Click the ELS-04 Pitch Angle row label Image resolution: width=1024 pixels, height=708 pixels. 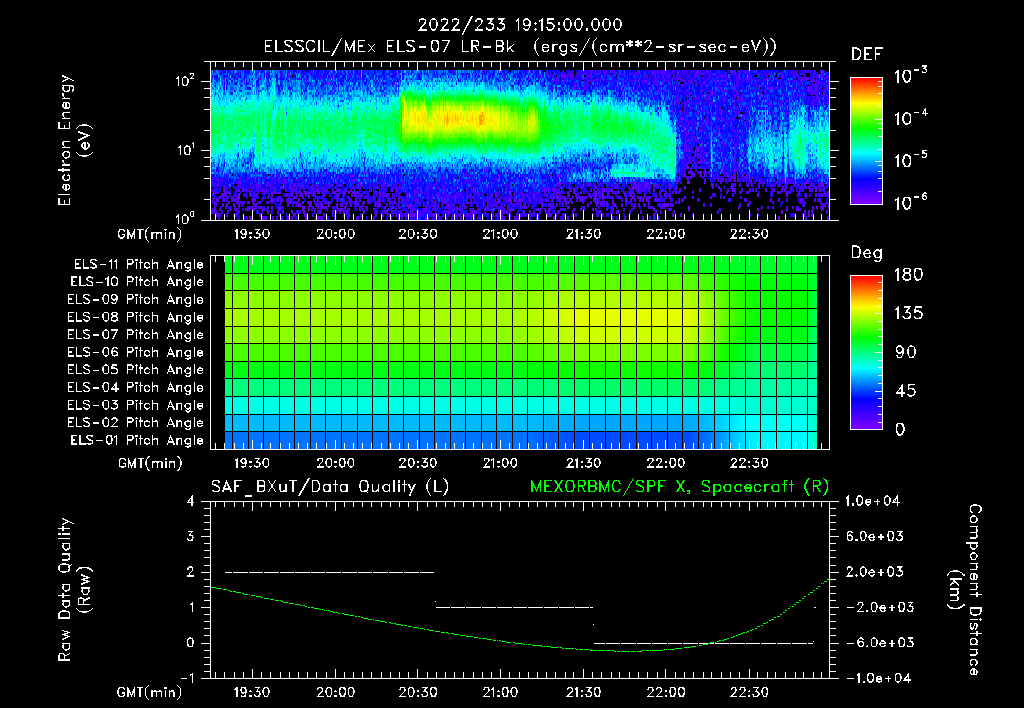[x=136, y=388]
